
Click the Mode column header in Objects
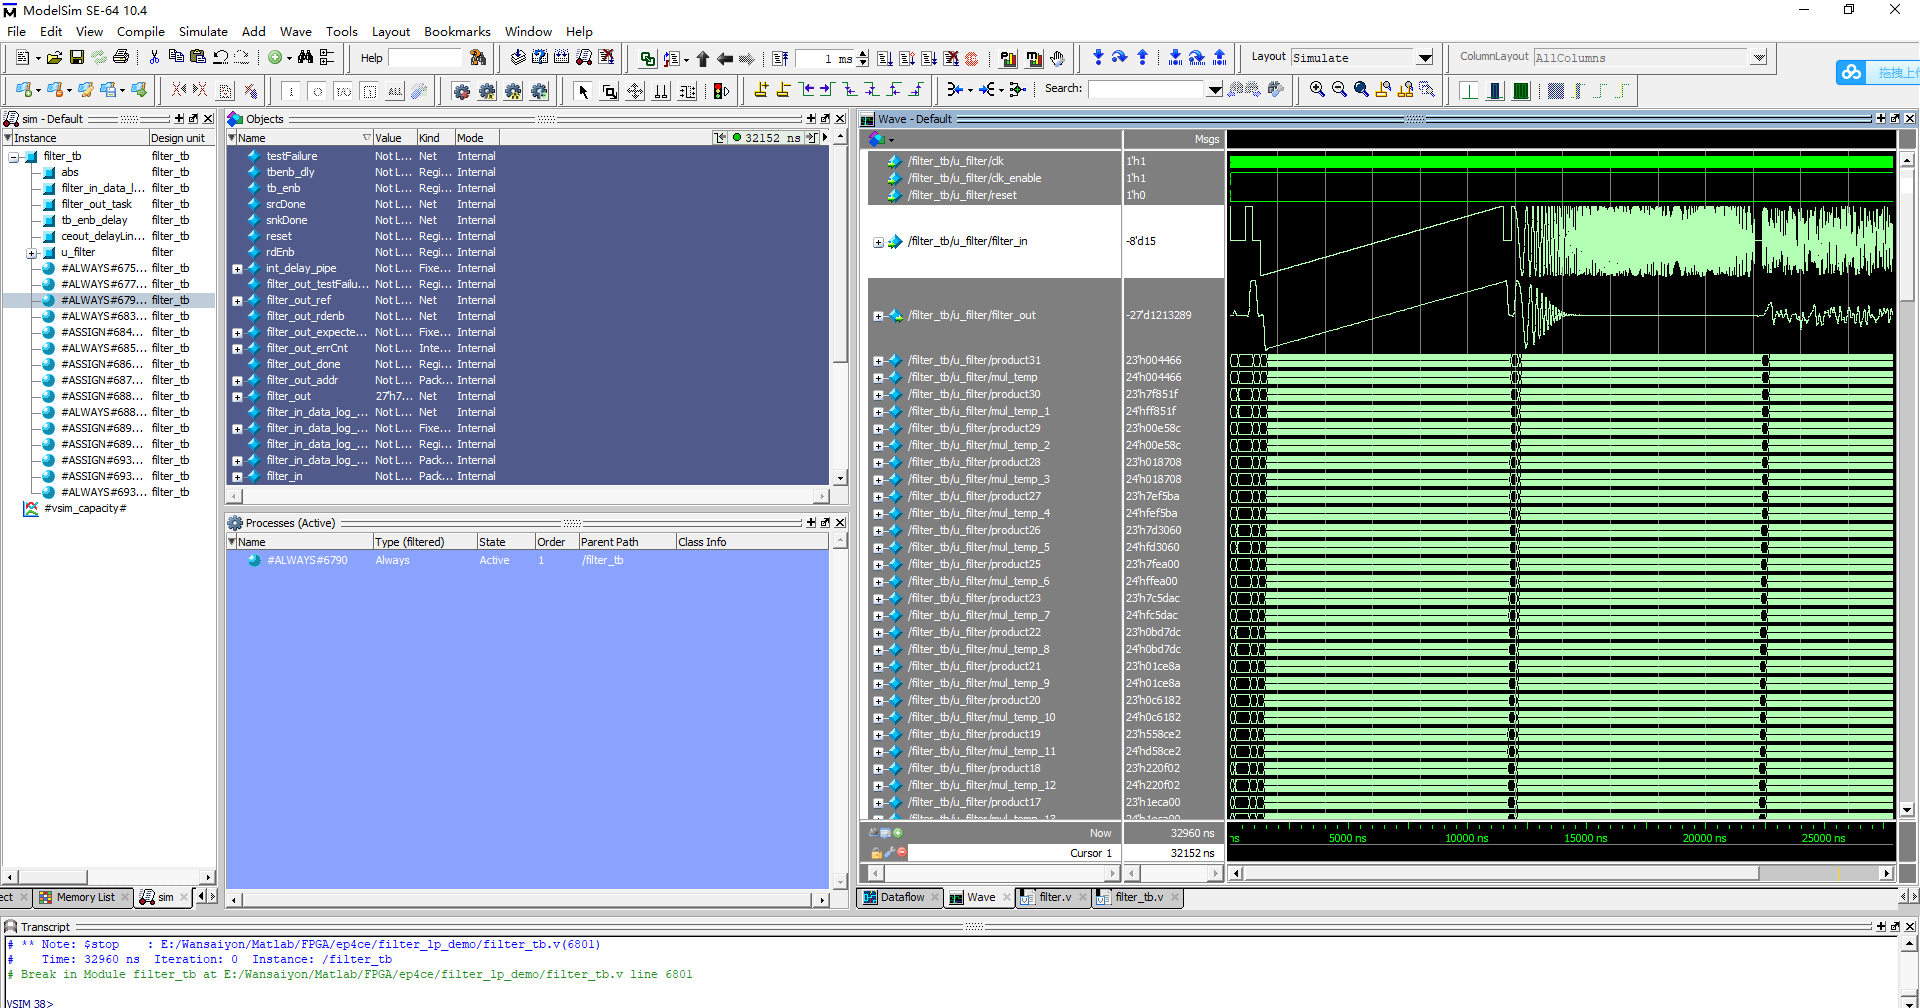470,138
